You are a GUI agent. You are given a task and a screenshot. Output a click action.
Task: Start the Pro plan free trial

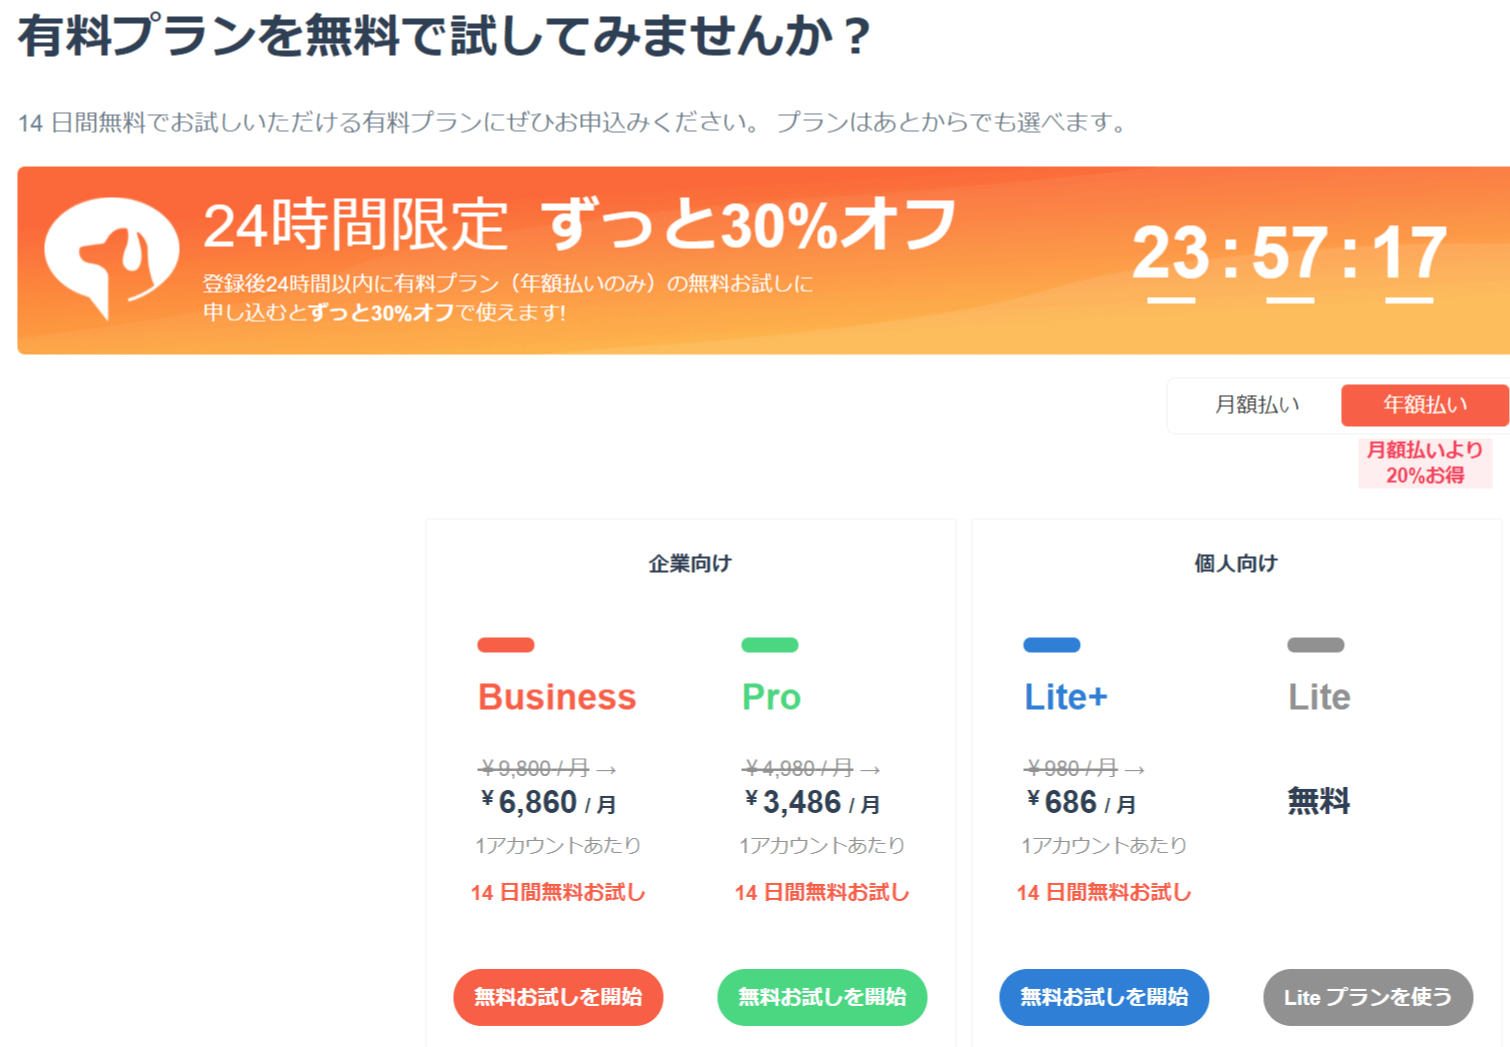822,997
